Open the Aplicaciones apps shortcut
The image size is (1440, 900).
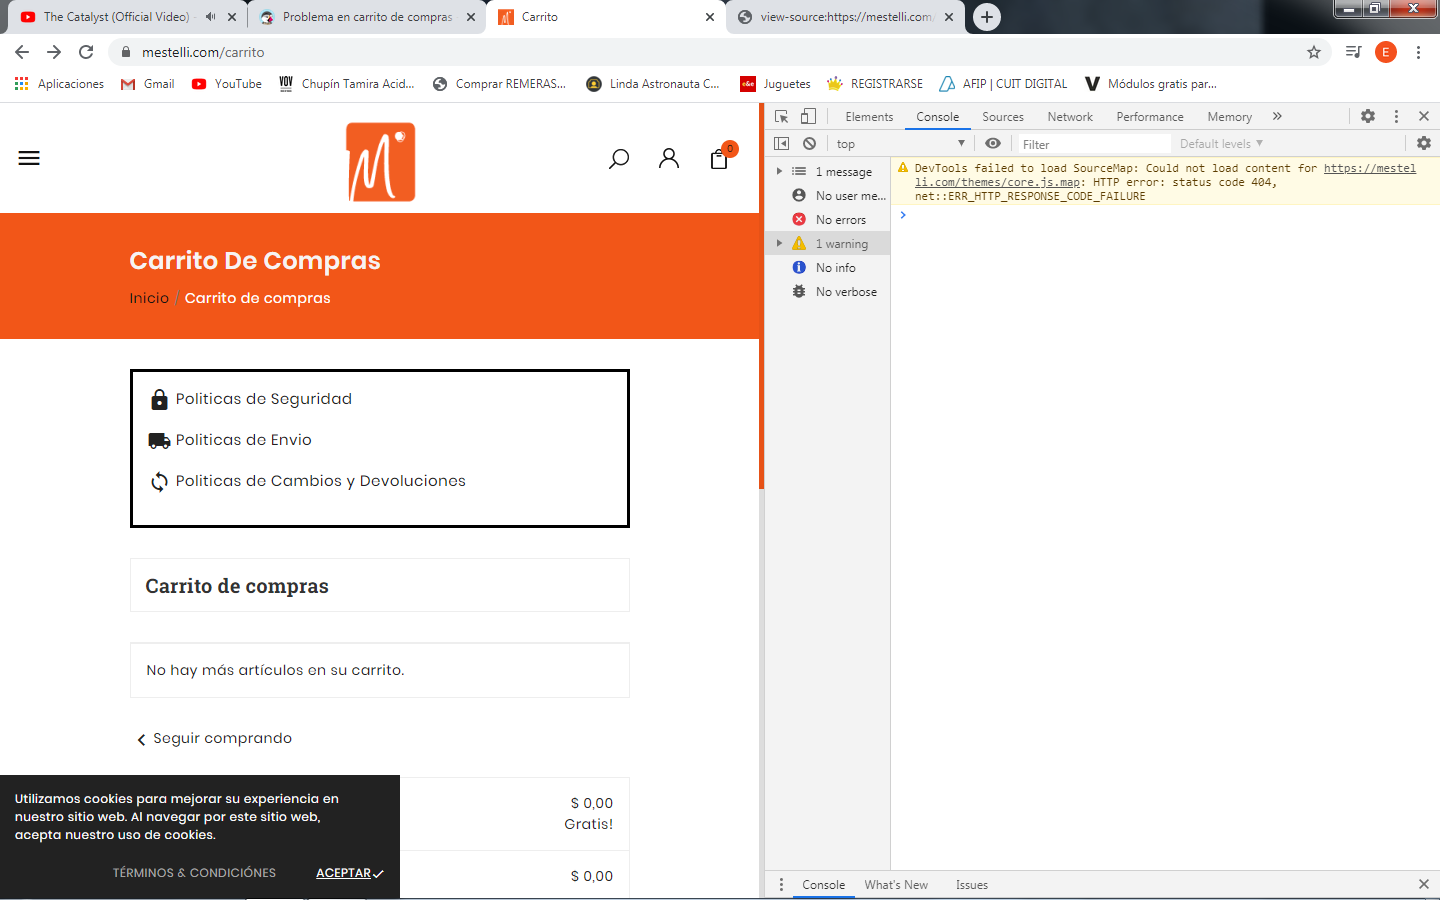coord(59,84)
